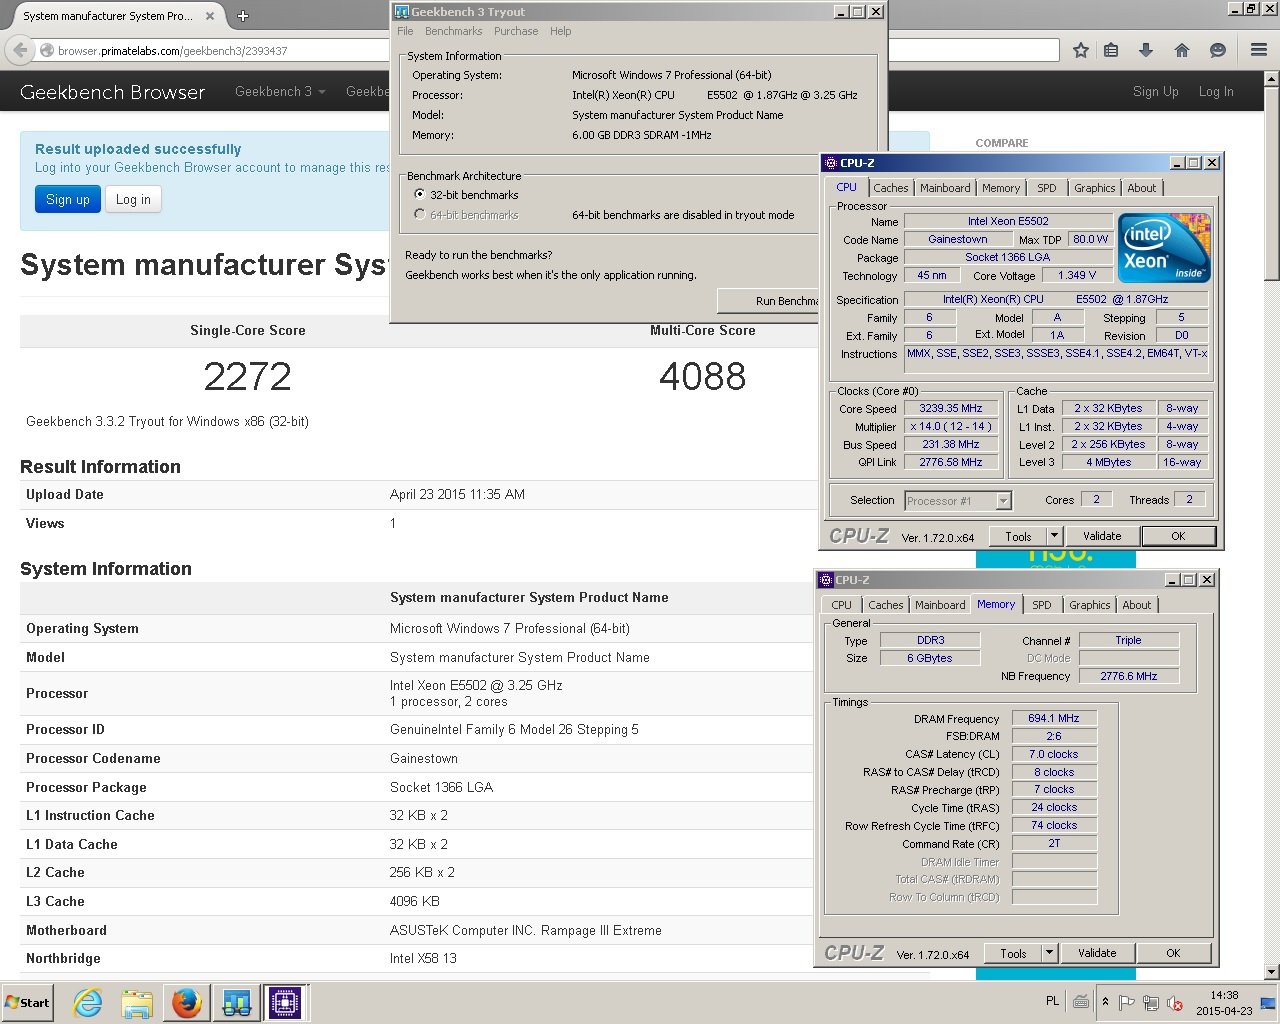Switch to Geekbench via the glasses taskbar icon
1280x1024 pixels.
237,1002
